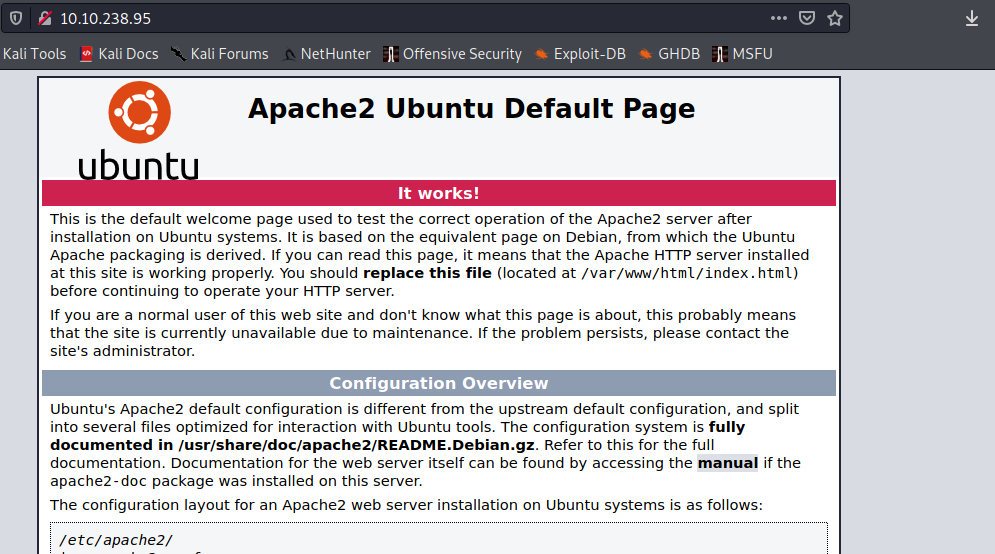The width and height of the screenshot is (995, 554).
Task: Save page to Pocket icon
Action: (x=807, y=18)
